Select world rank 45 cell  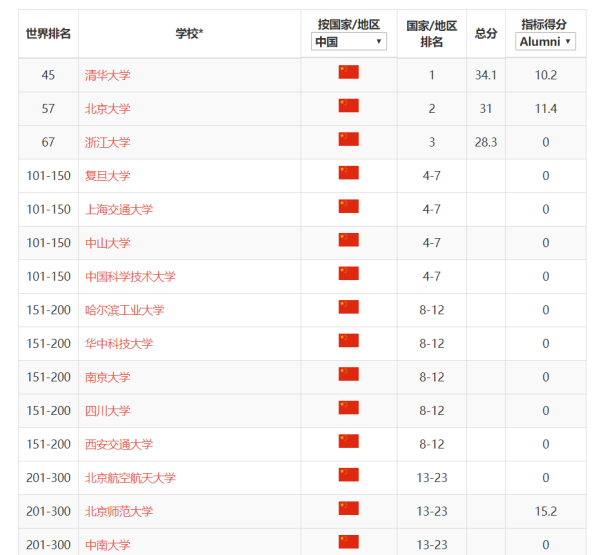(48, 75)
